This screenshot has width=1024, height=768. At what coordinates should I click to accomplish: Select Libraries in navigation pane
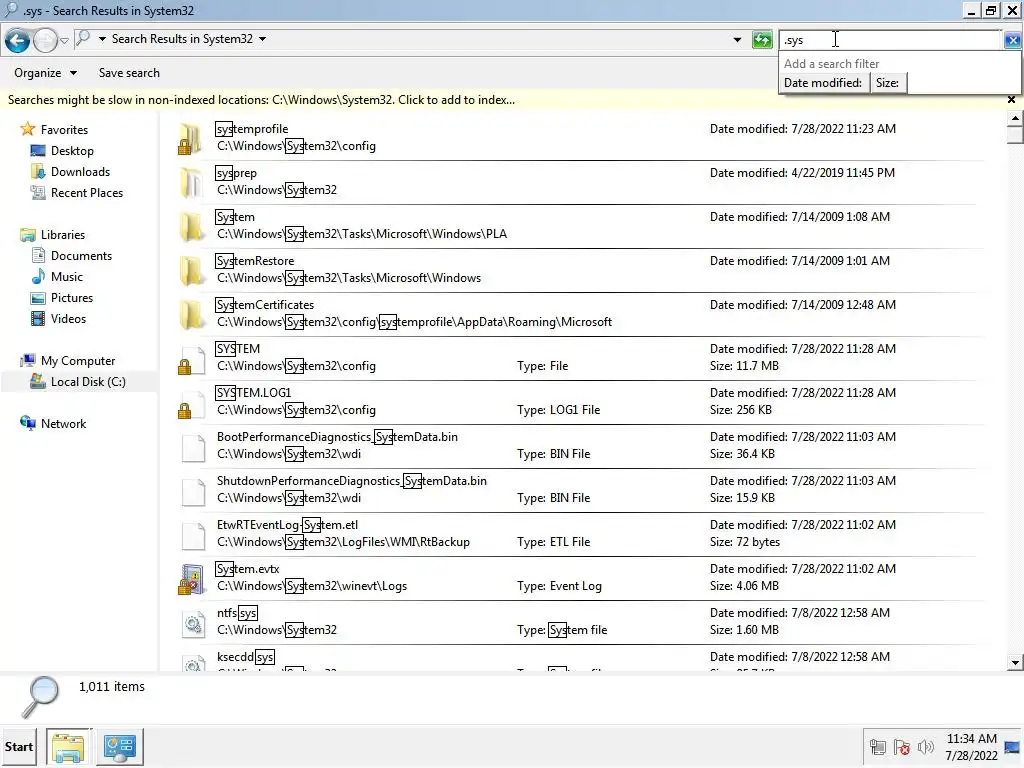pyautogui.click(x=62, y=234)
